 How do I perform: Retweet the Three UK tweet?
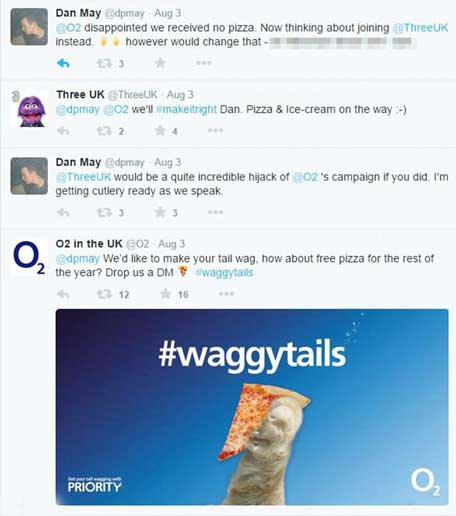[x=104, y=131]
